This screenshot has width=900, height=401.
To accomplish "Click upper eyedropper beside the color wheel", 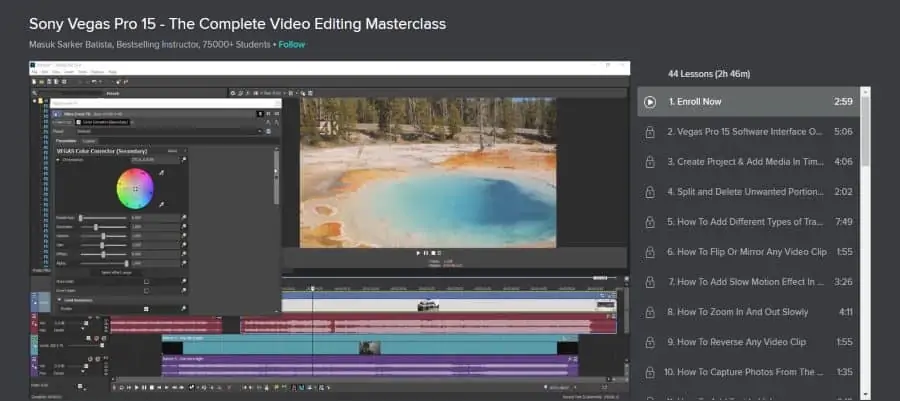I will click(x=162, y=172).
